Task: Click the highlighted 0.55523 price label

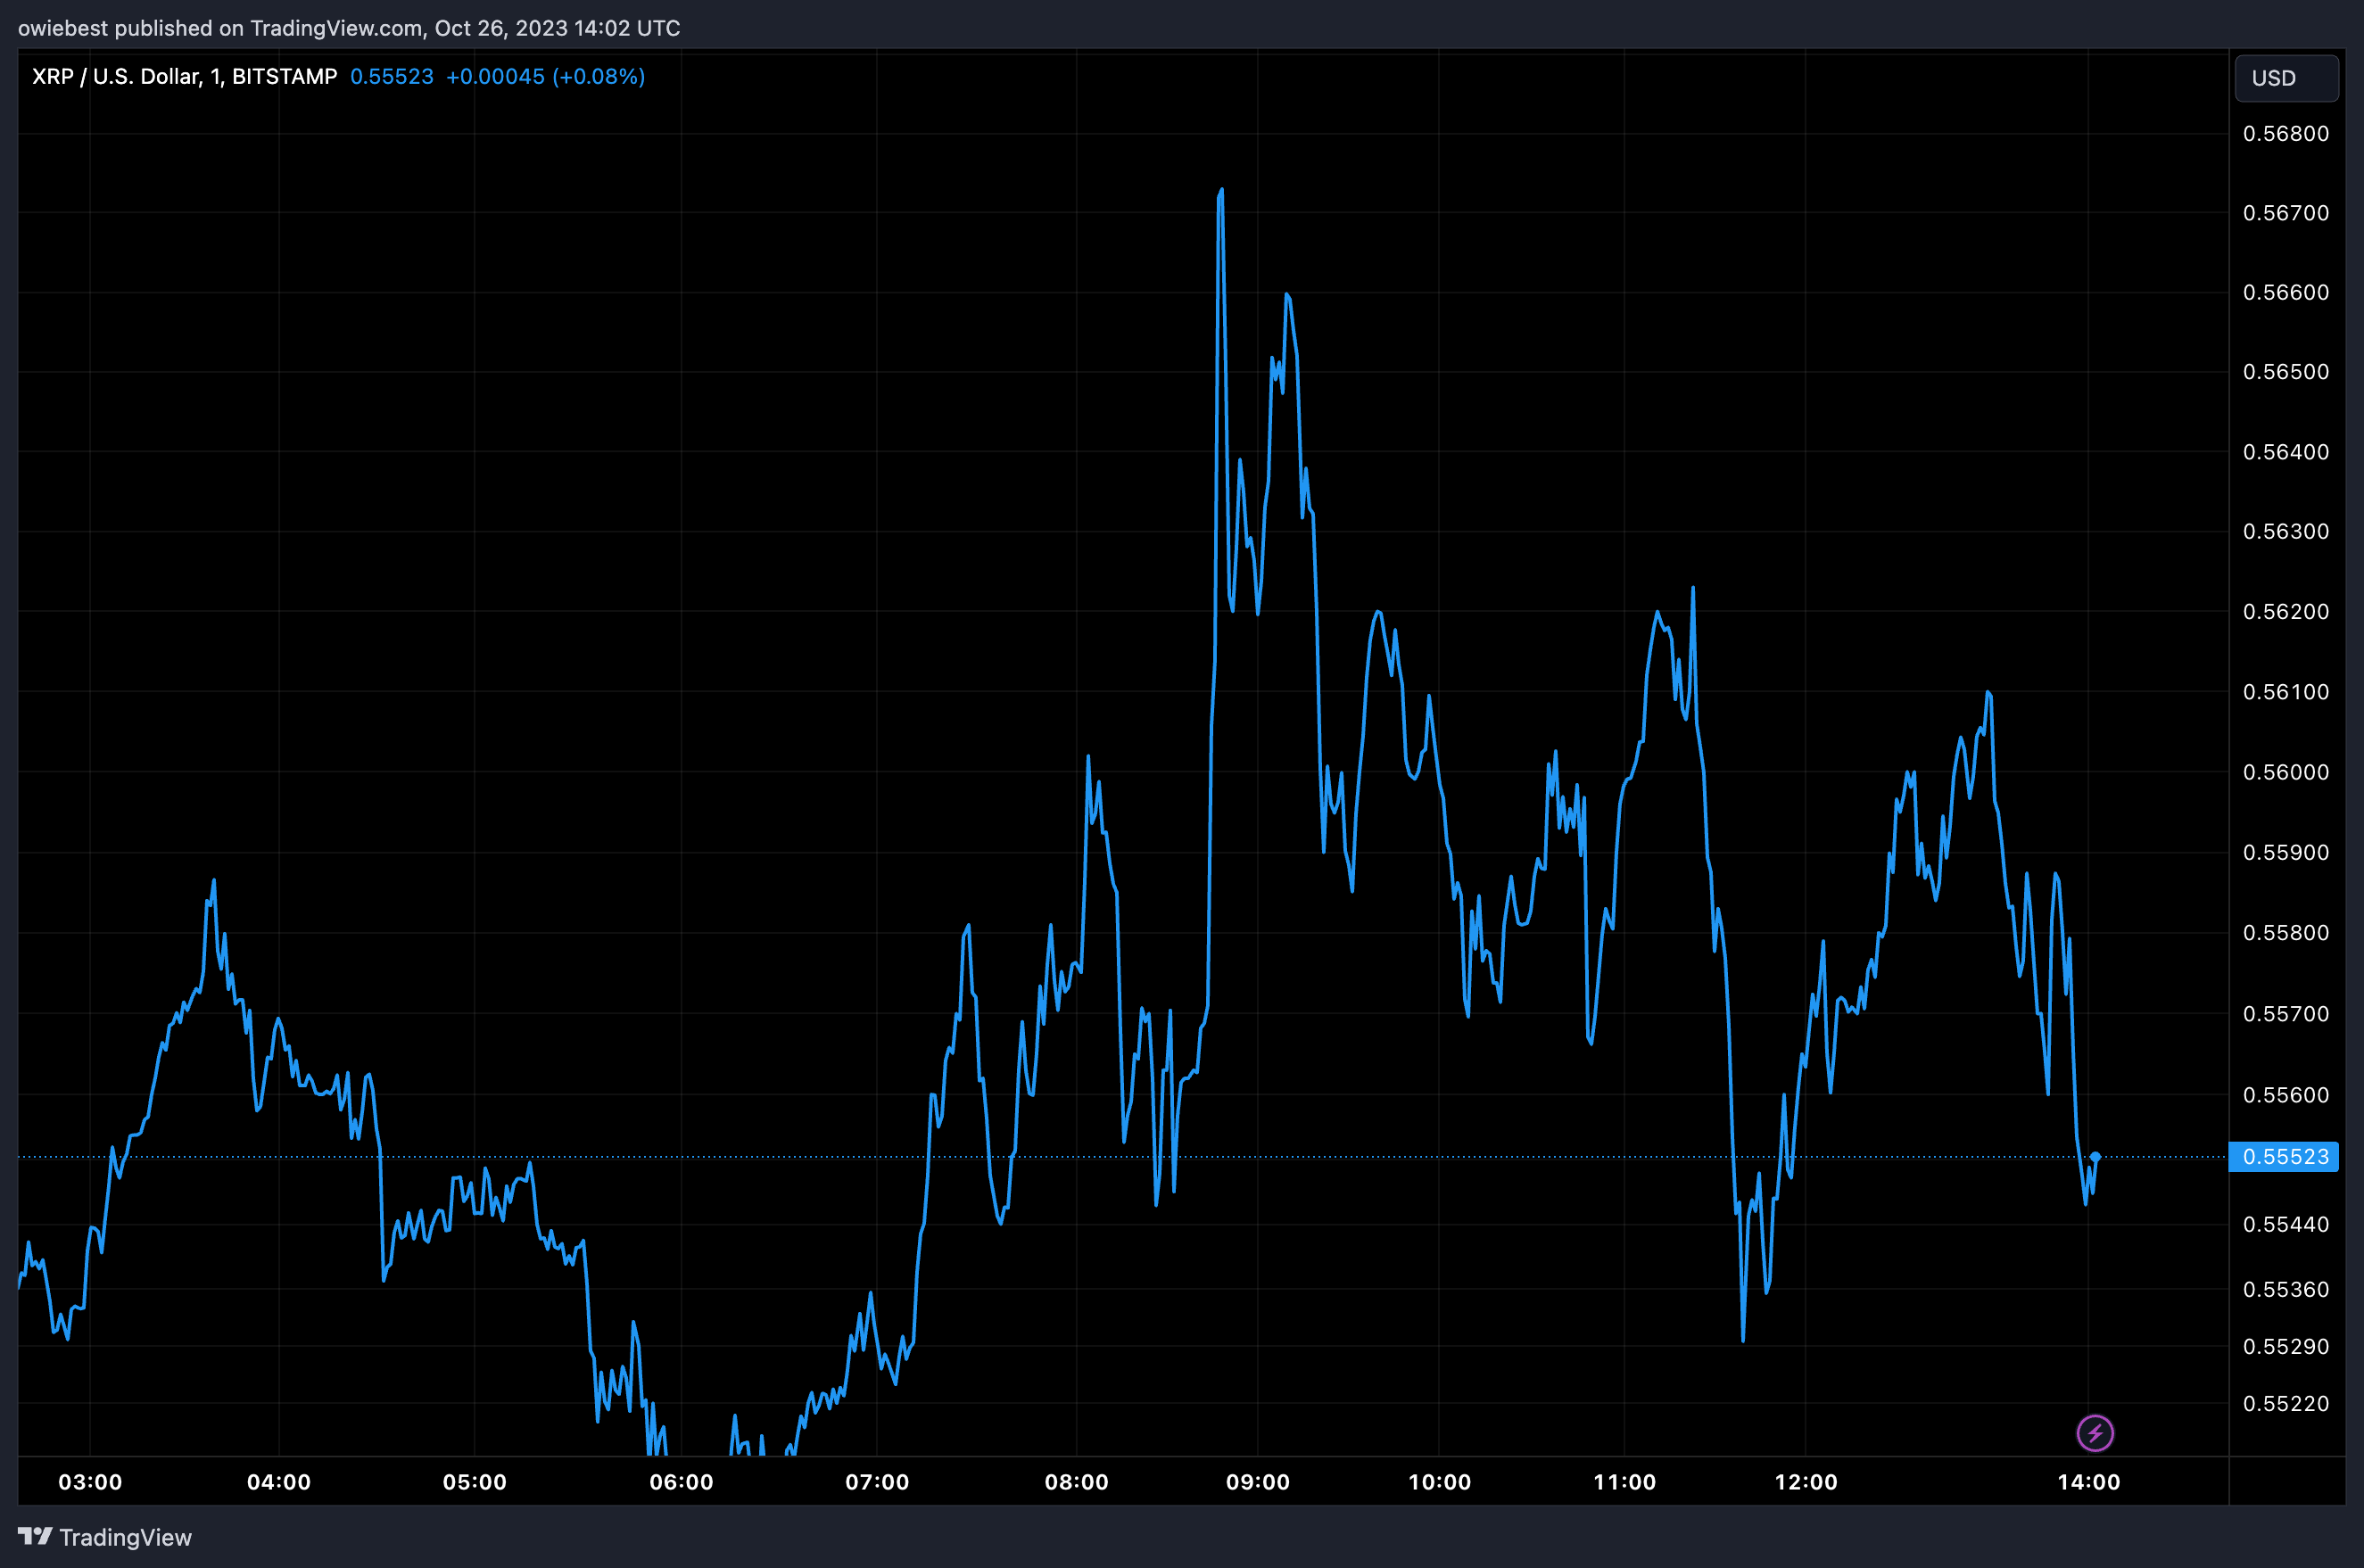Action: click(2284, 1157)
